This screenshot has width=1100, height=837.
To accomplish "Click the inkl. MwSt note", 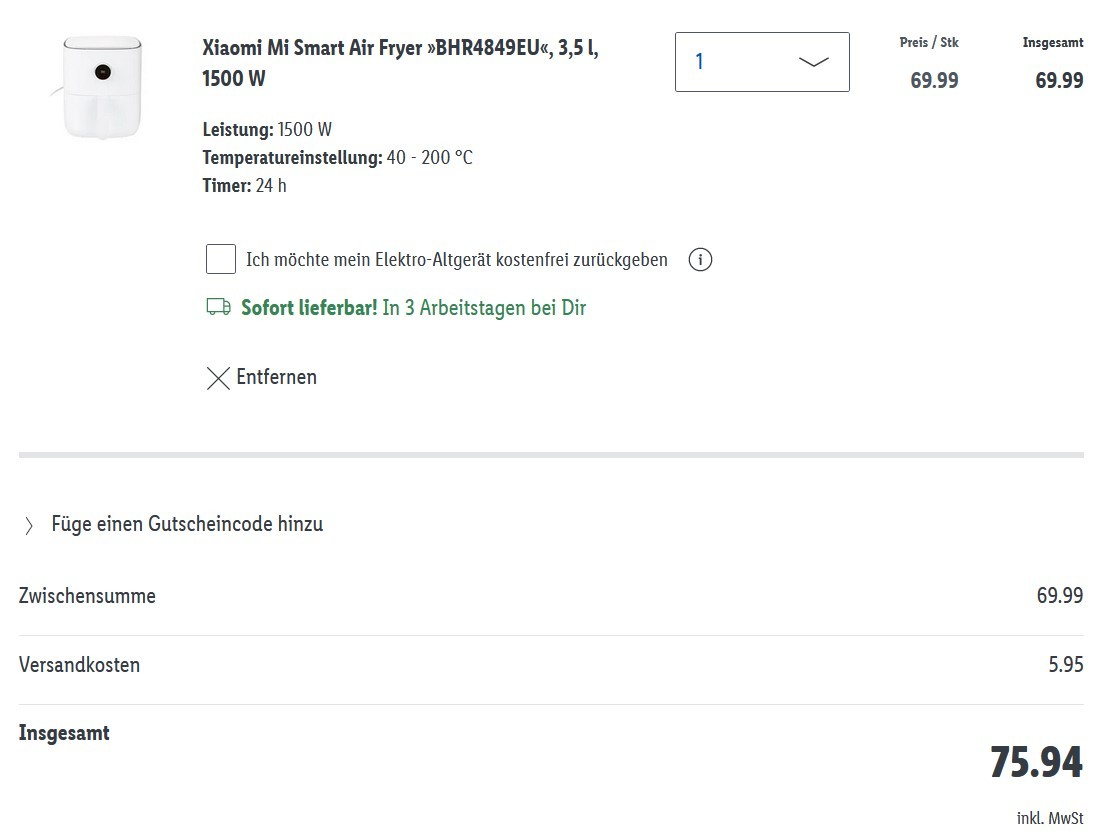I will point(1049,818).
